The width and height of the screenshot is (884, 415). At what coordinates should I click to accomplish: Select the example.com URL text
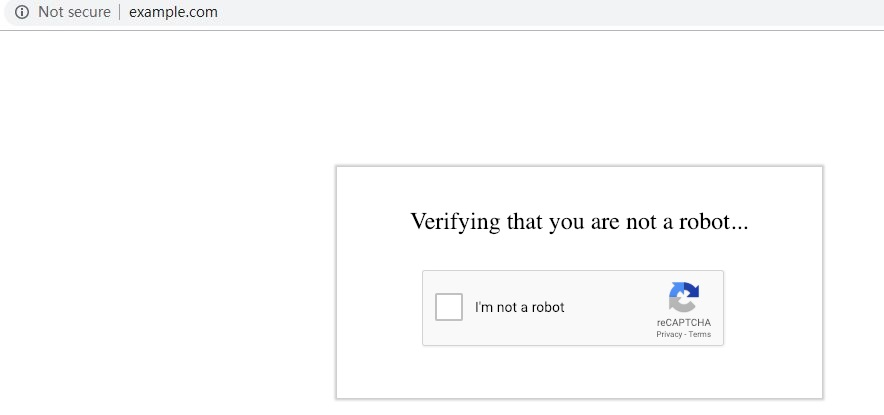coord(173,13)
